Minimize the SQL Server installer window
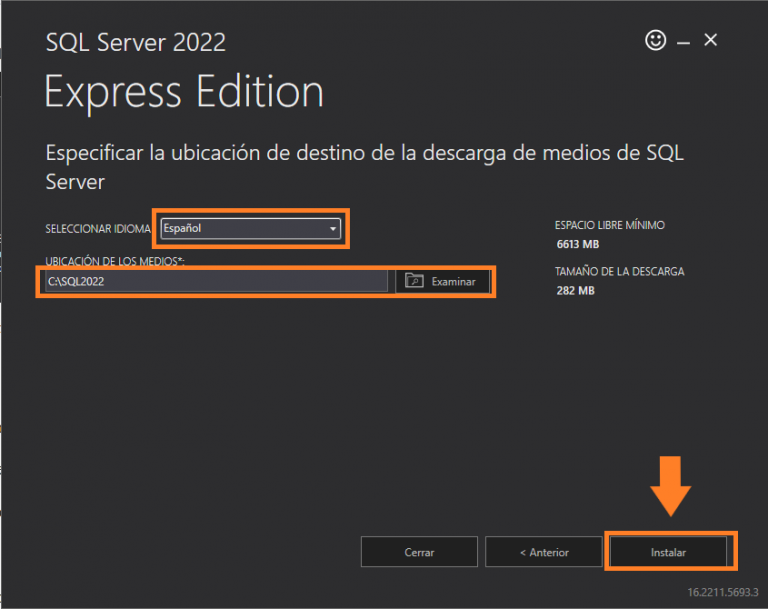Viewport: 768px width, 609px height. pos(683,43)
